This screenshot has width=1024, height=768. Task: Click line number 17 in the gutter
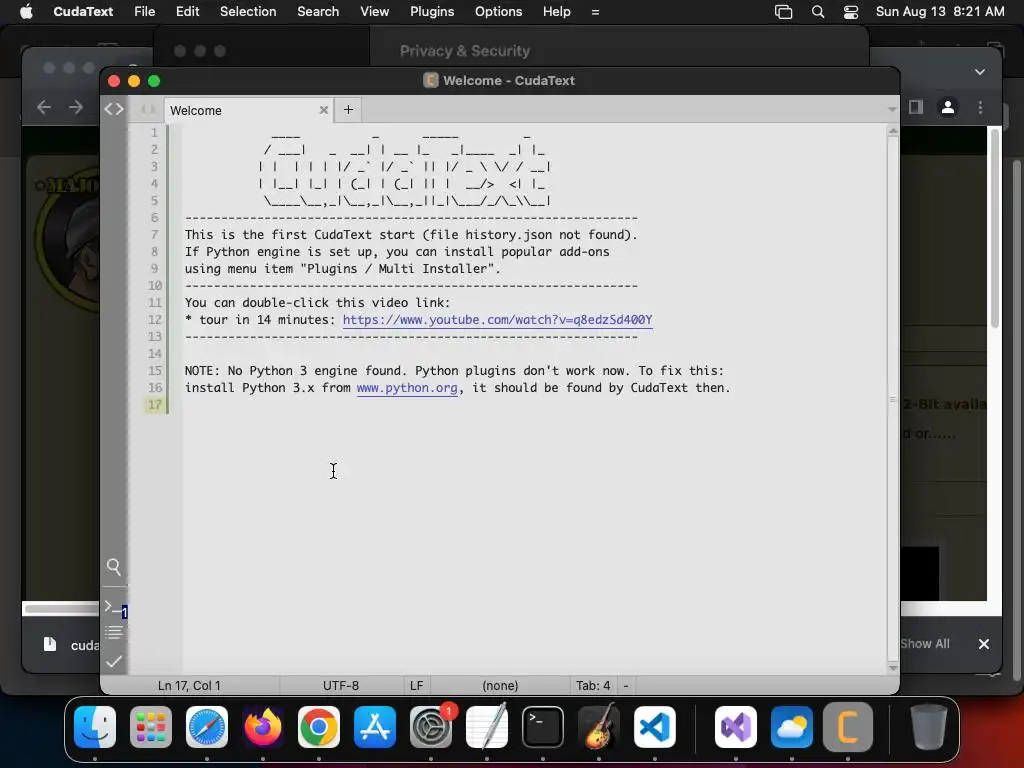[x=154, y=404]
